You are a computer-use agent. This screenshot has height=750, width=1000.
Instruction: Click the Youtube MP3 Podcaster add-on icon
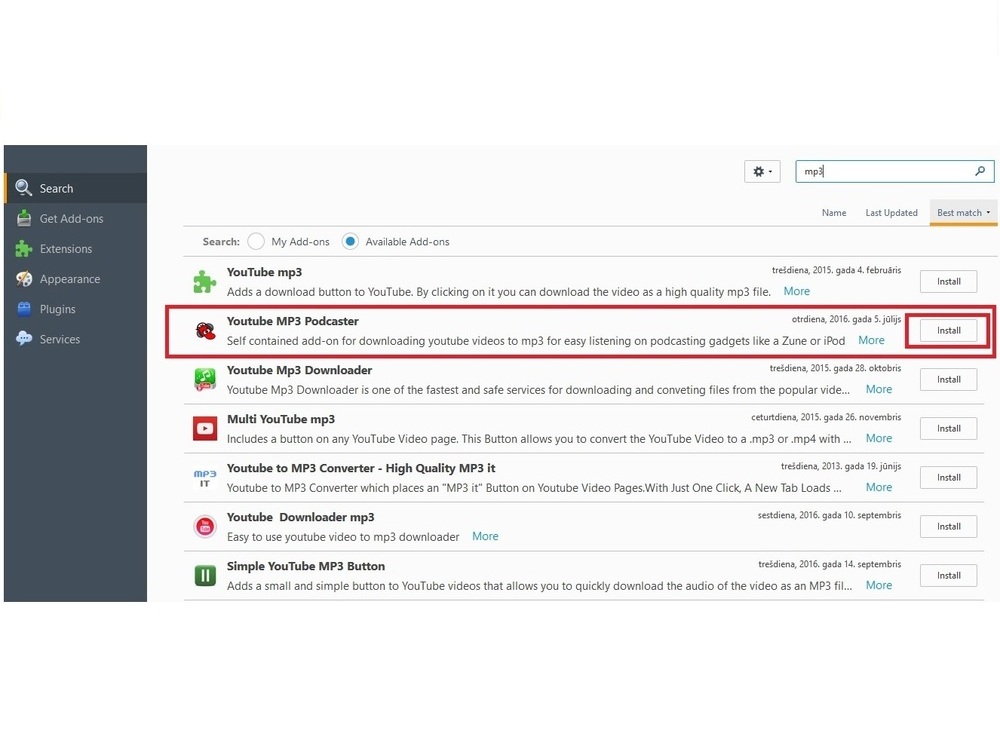pyautogui.click(x=205, y=330)
